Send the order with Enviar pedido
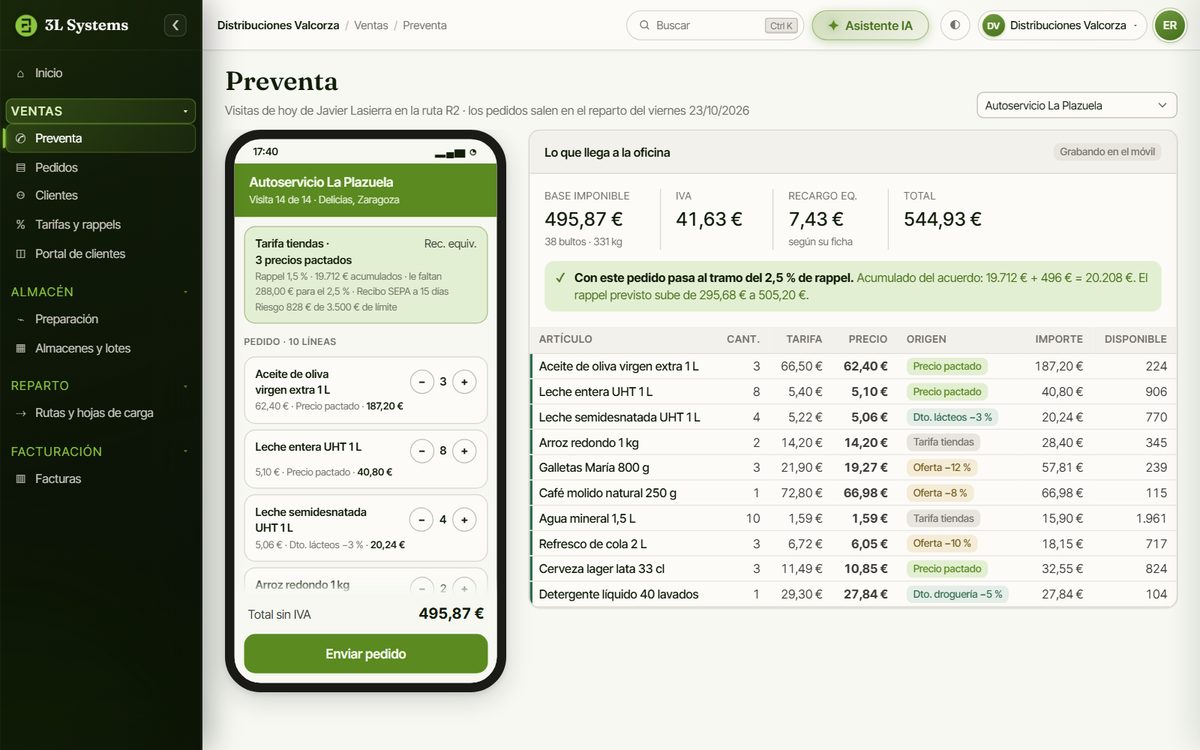 (366, 654)
